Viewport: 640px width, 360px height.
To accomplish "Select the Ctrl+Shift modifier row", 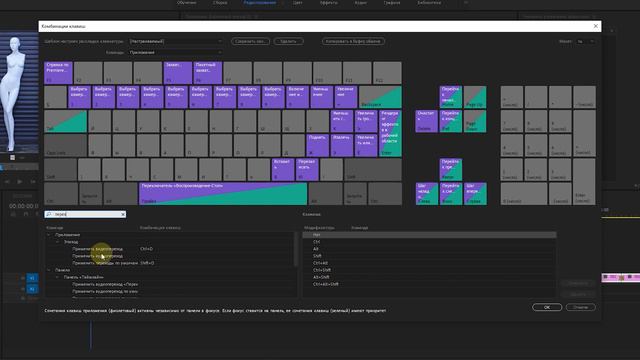I will (x=429, y=270).
